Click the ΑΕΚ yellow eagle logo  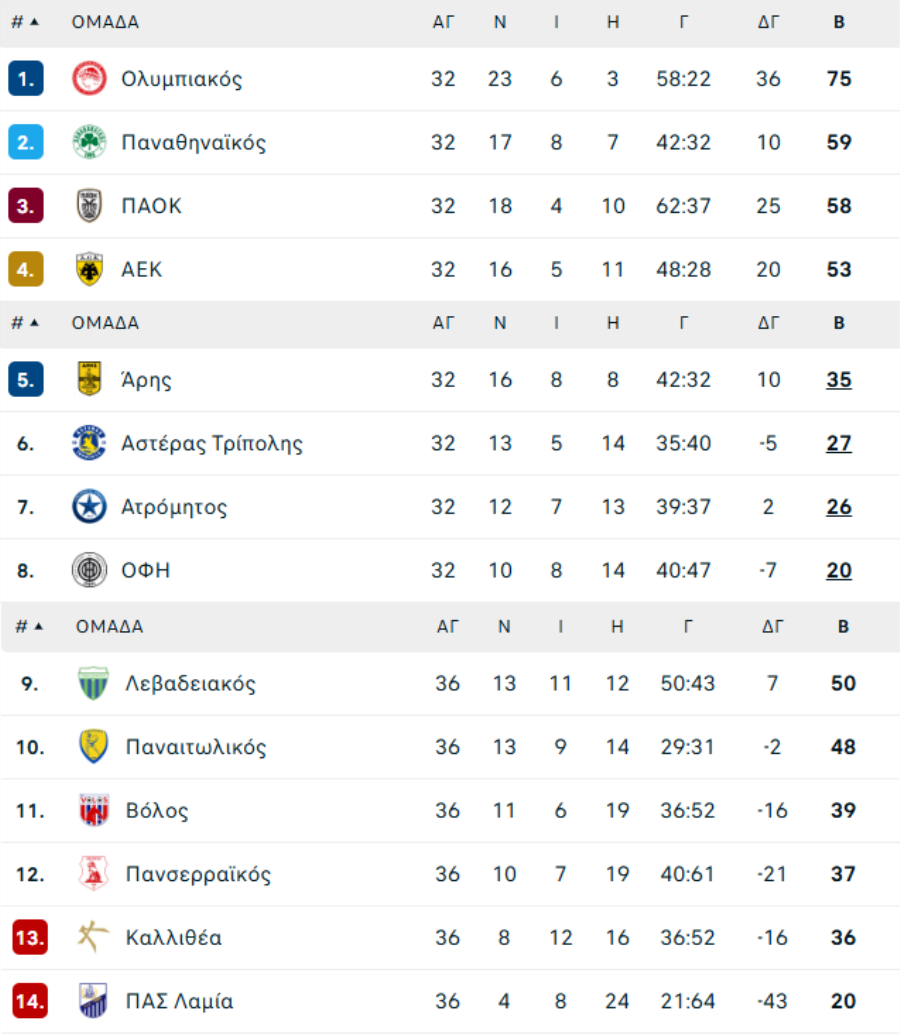[x=89, y=269]
